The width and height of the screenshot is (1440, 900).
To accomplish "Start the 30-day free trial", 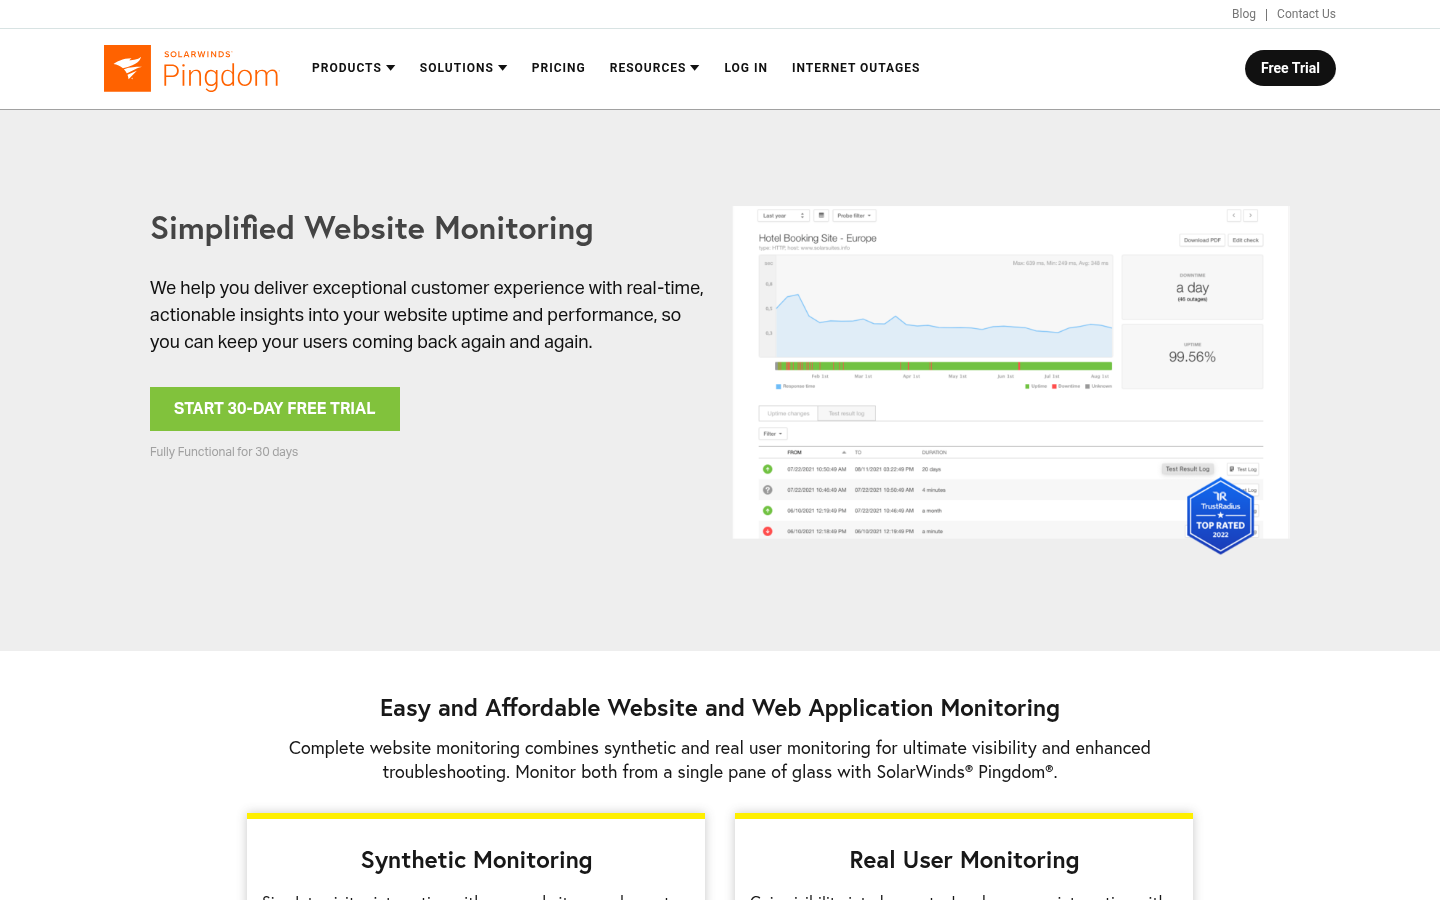I will point(275,409).
